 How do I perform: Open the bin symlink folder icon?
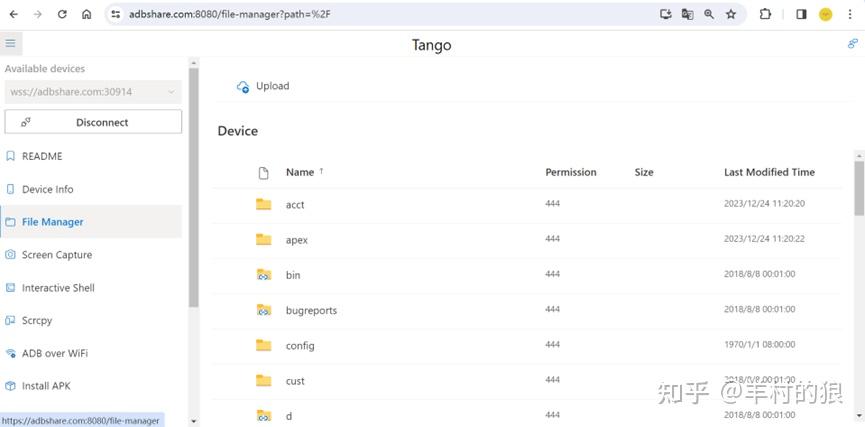point(264,275)
